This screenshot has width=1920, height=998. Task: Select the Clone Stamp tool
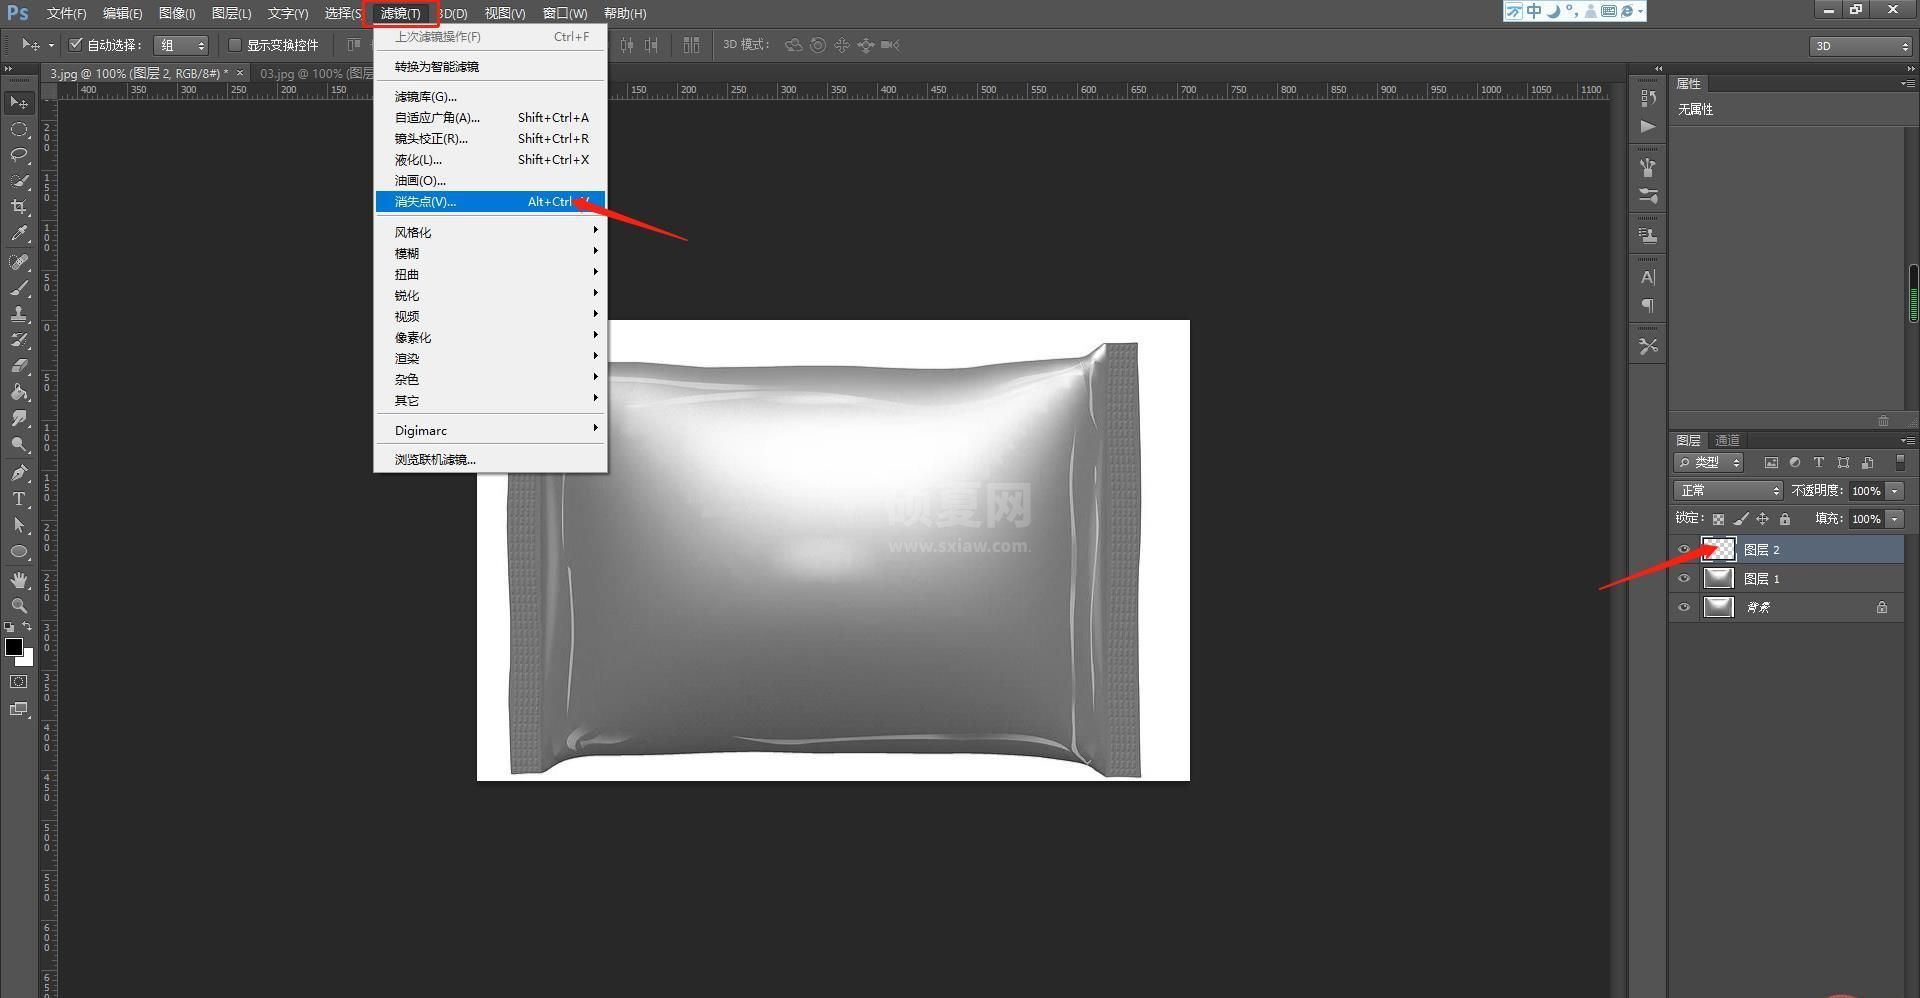(19, 314)
